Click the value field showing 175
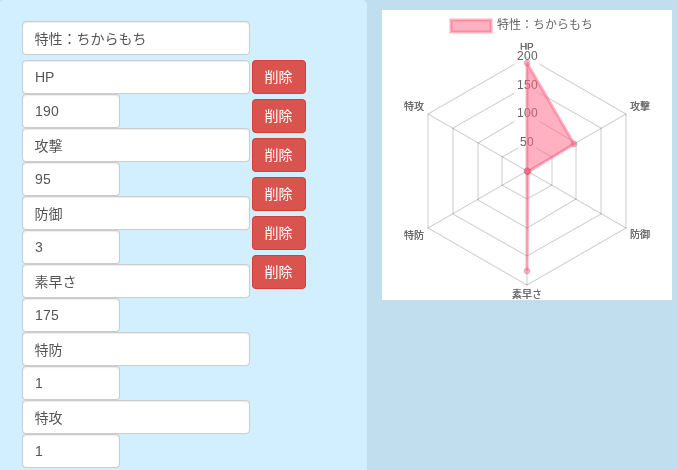678x470 pixels. [71, 315]
